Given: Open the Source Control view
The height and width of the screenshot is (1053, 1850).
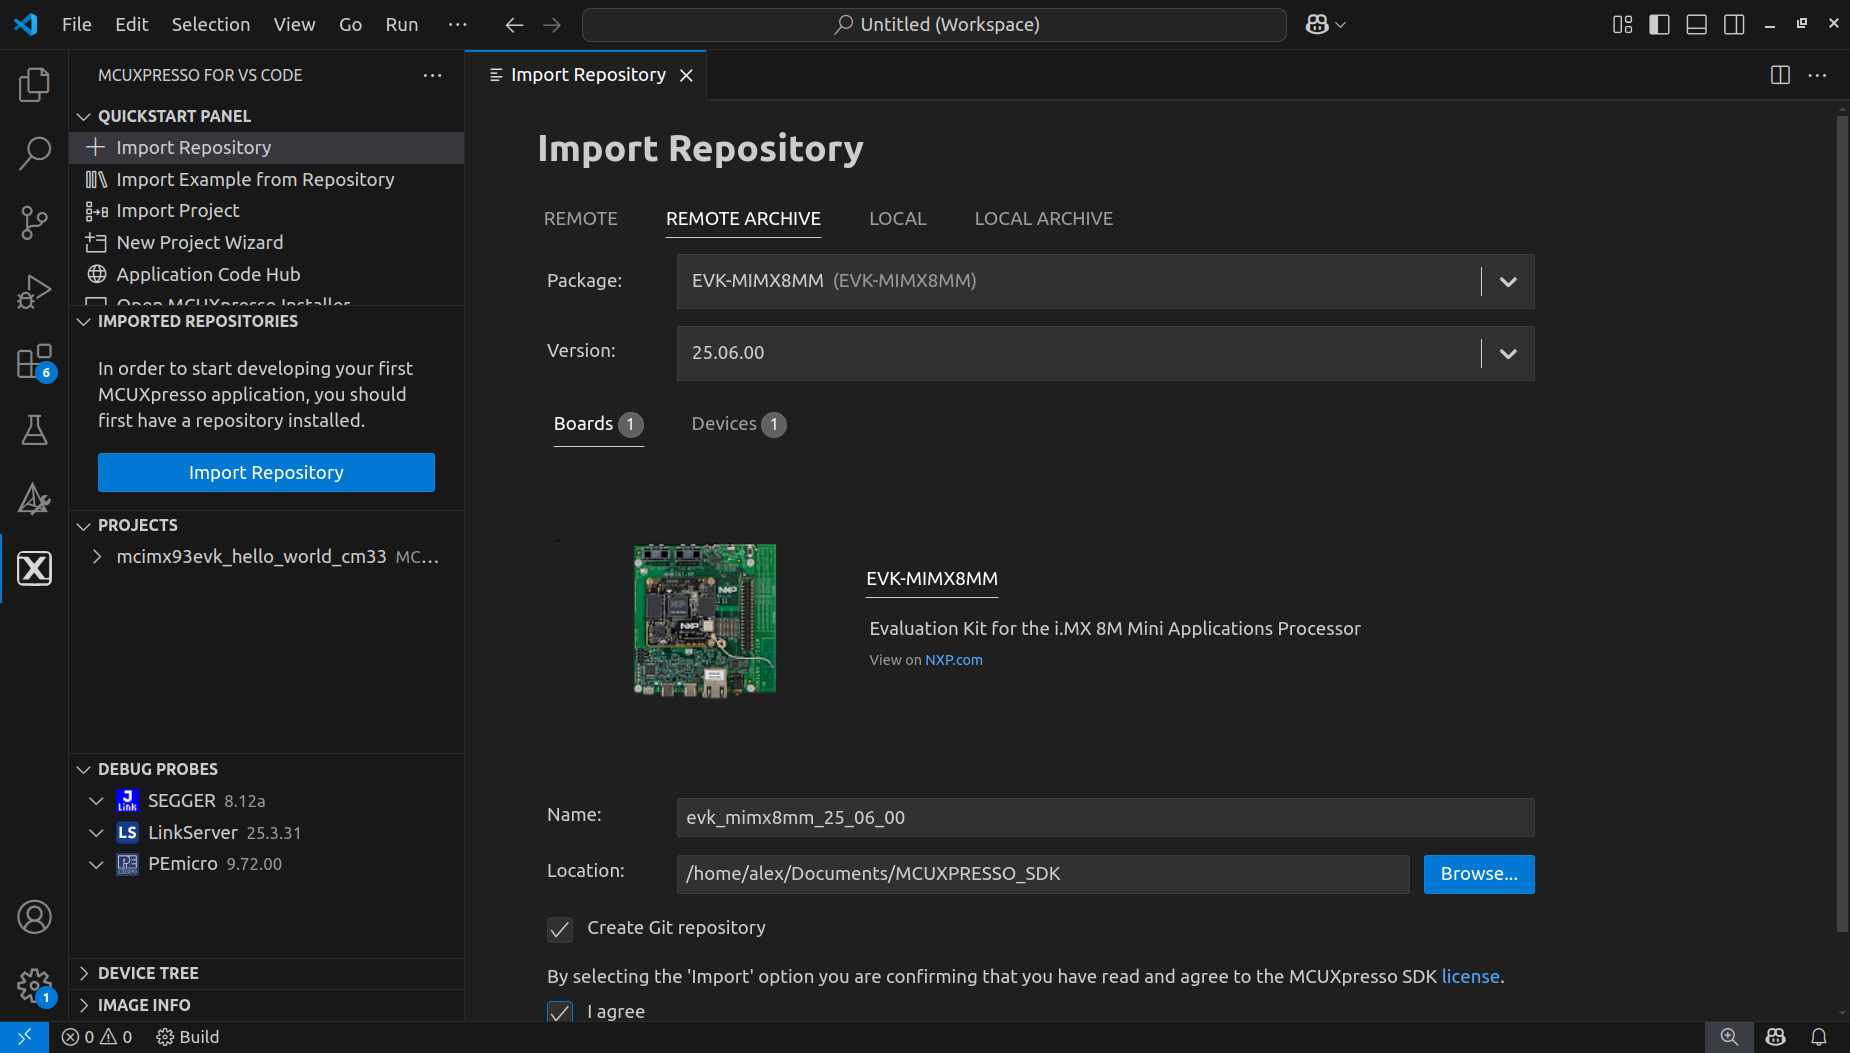Looking at the screenshot, I should pyautogui.click(x=35, y=222).
